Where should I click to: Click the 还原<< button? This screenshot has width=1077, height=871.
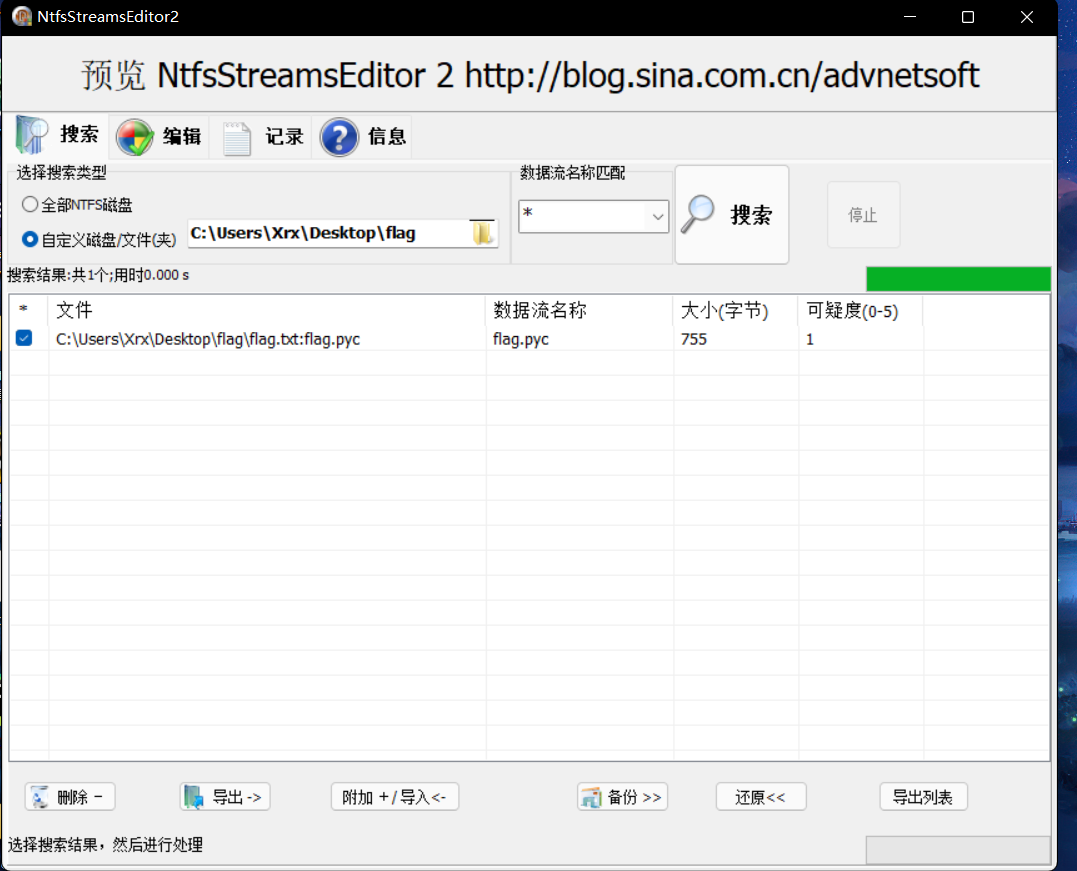click(x=761, y=797)
